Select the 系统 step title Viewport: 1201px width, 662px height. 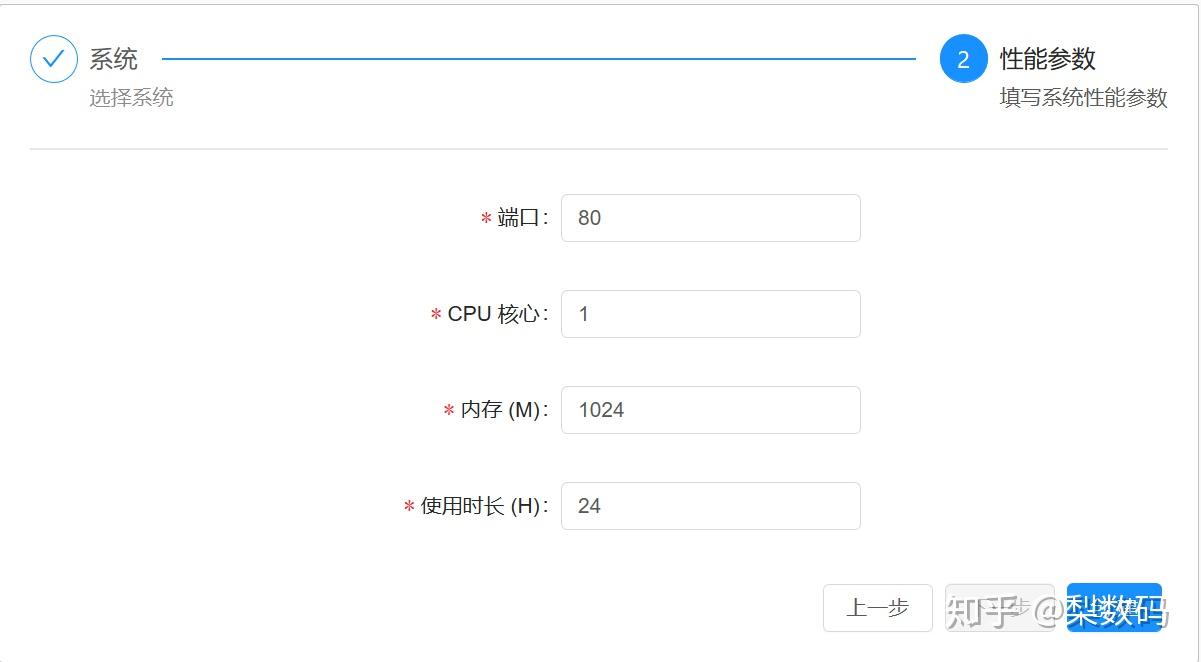(114, 59)
